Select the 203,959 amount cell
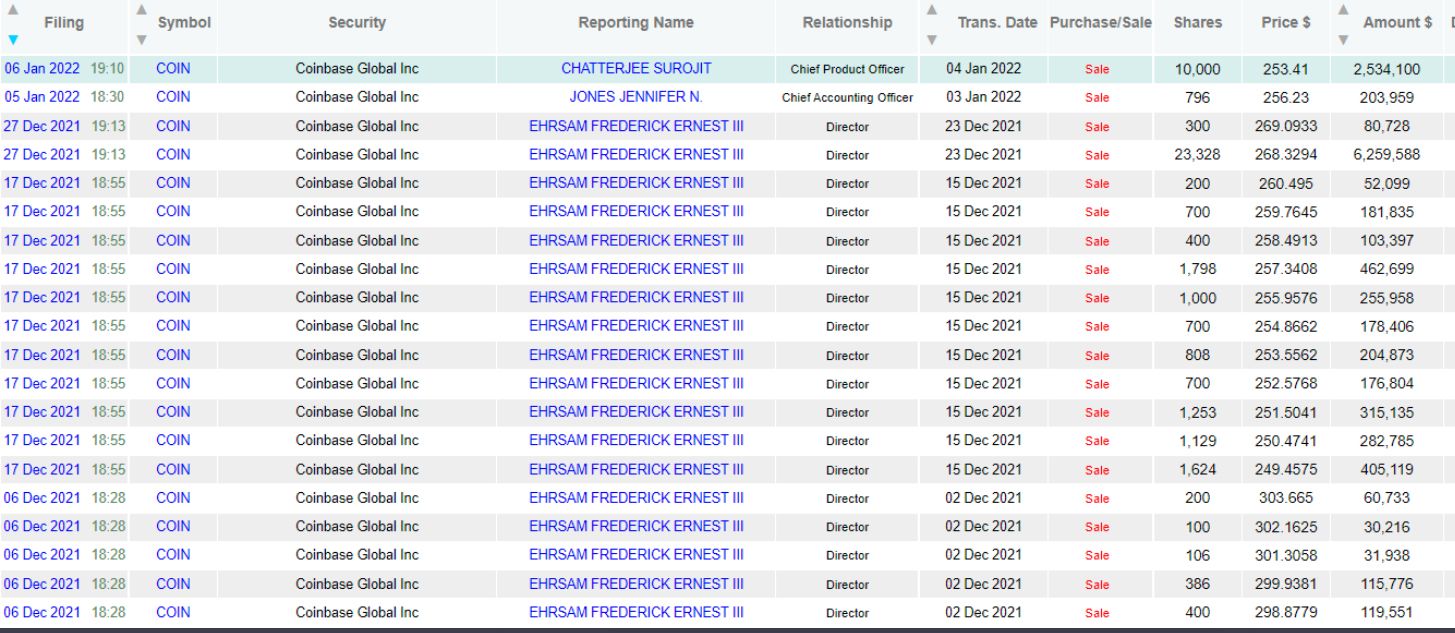Screen dimensions: 1455x633 tap(1386, 98)
